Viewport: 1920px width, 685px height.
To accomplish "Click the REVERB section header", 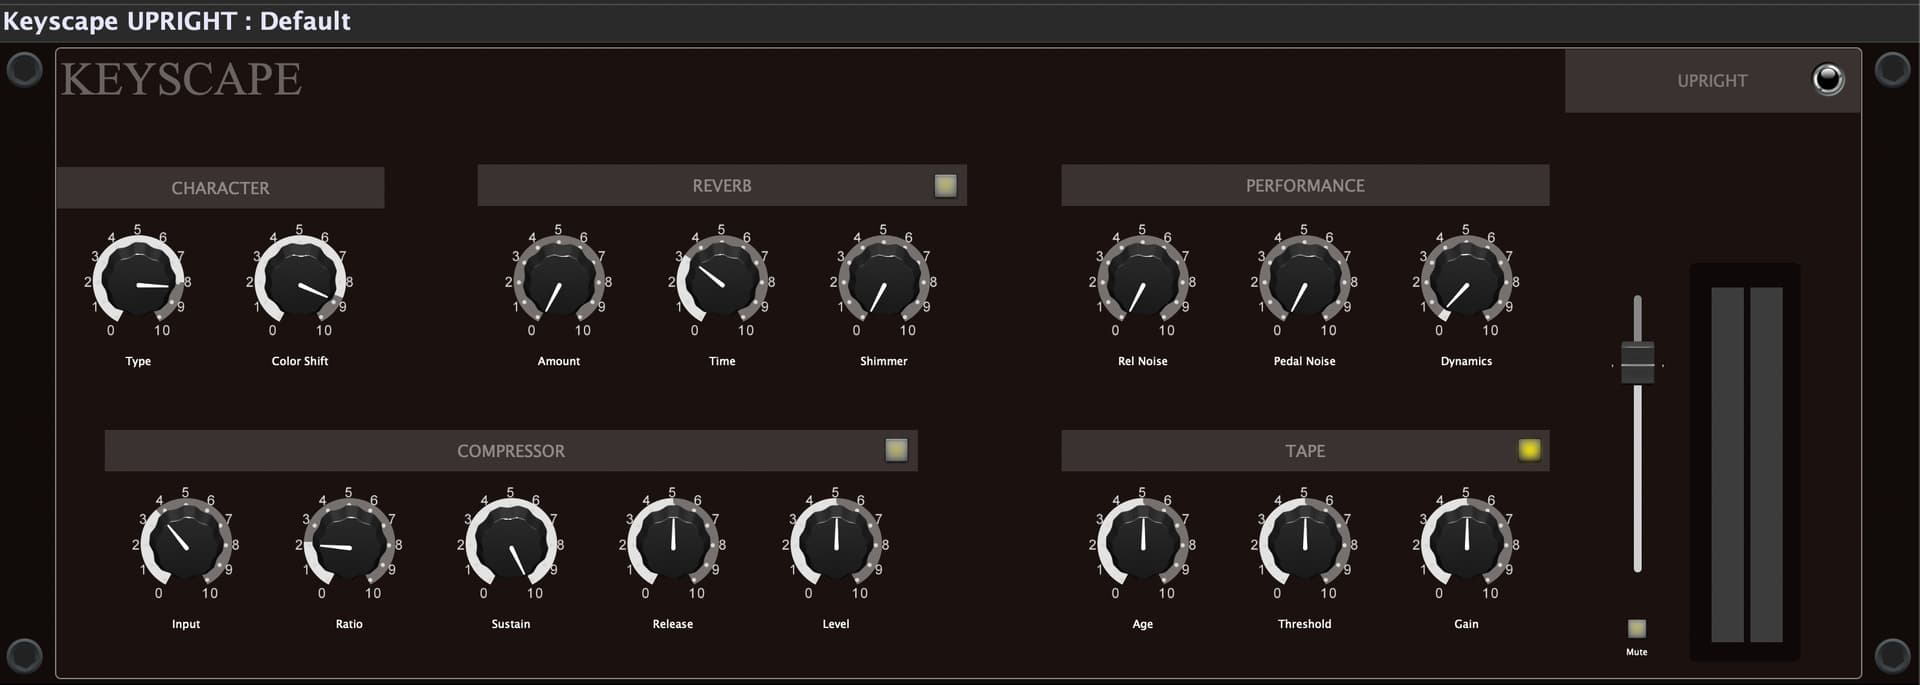I will [x=722, y=186].
